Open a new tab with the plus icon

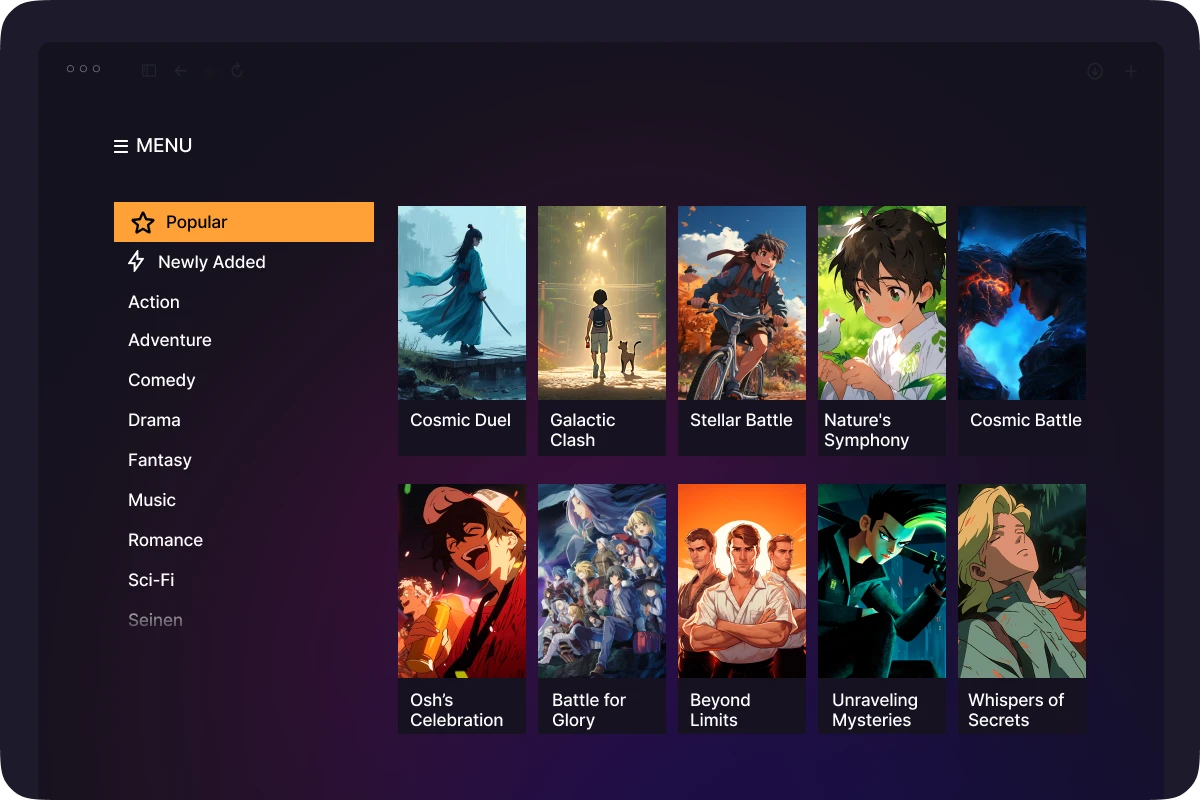pyautogui.click(x=1131, y=70)
